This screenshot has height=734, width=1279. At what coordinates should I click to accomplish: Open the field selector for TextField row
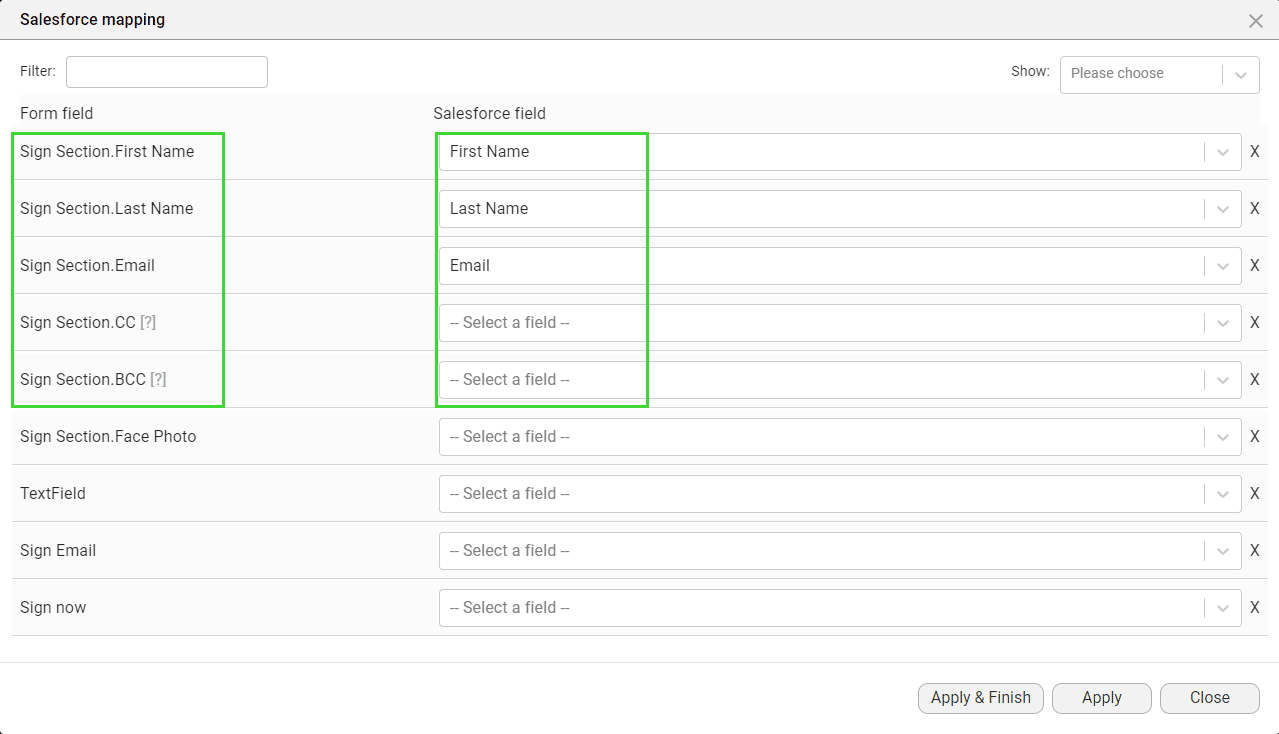1222,493
